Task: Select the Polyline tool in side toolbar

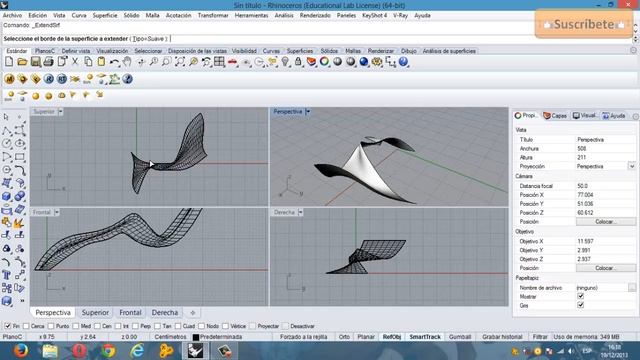Action: pyautogui.click(x=7, y=131)
